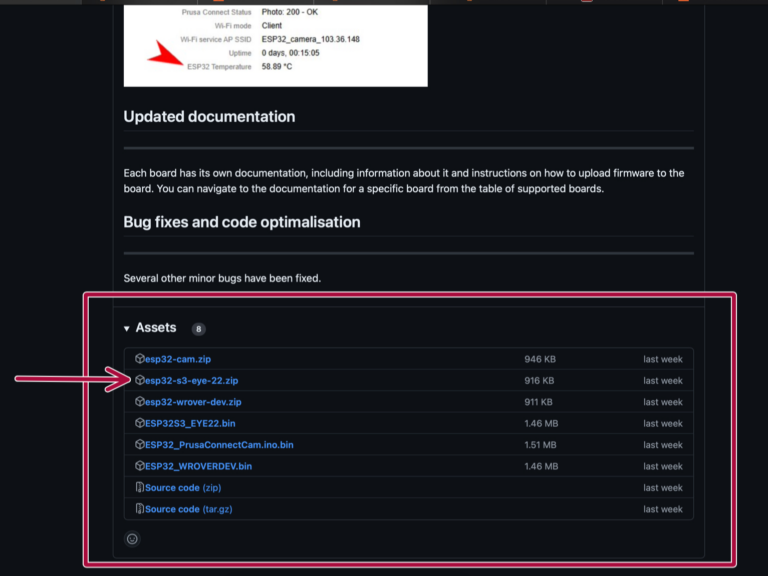This screenshot has width=768, height=576.
Task: Download the esp32-s3-eye-22.zip asset
Action: click(x=192, y=380)
